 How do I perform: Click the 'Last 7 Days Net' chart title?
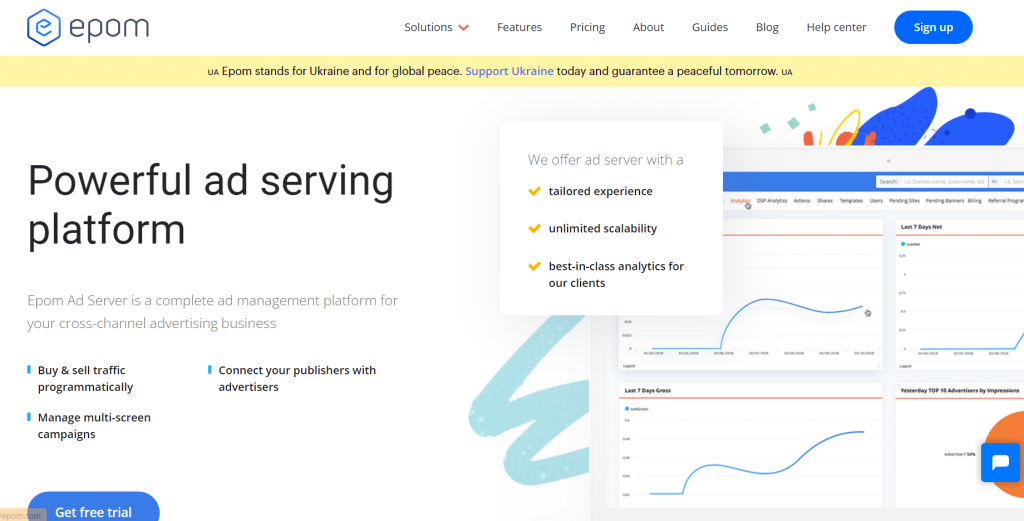(x=921, y=227)
